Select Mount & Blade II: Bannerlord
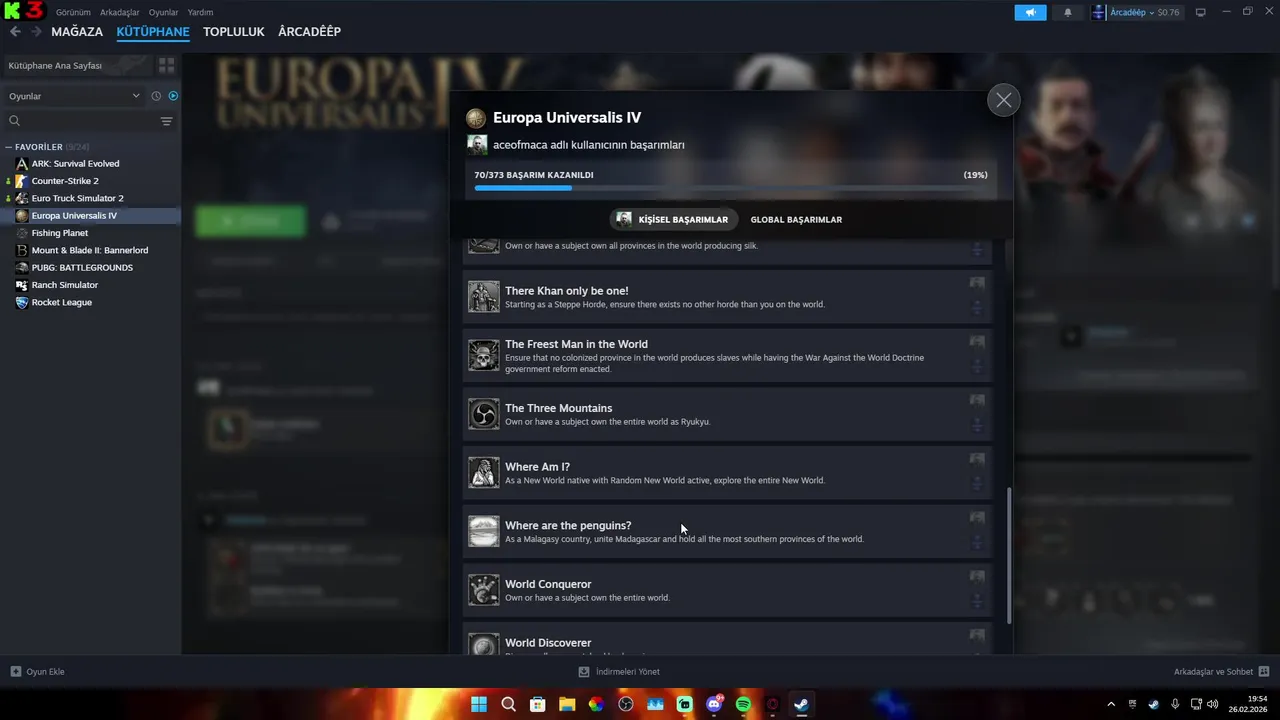This screenshot has height=720, width=1280. [x=90, y=250]
